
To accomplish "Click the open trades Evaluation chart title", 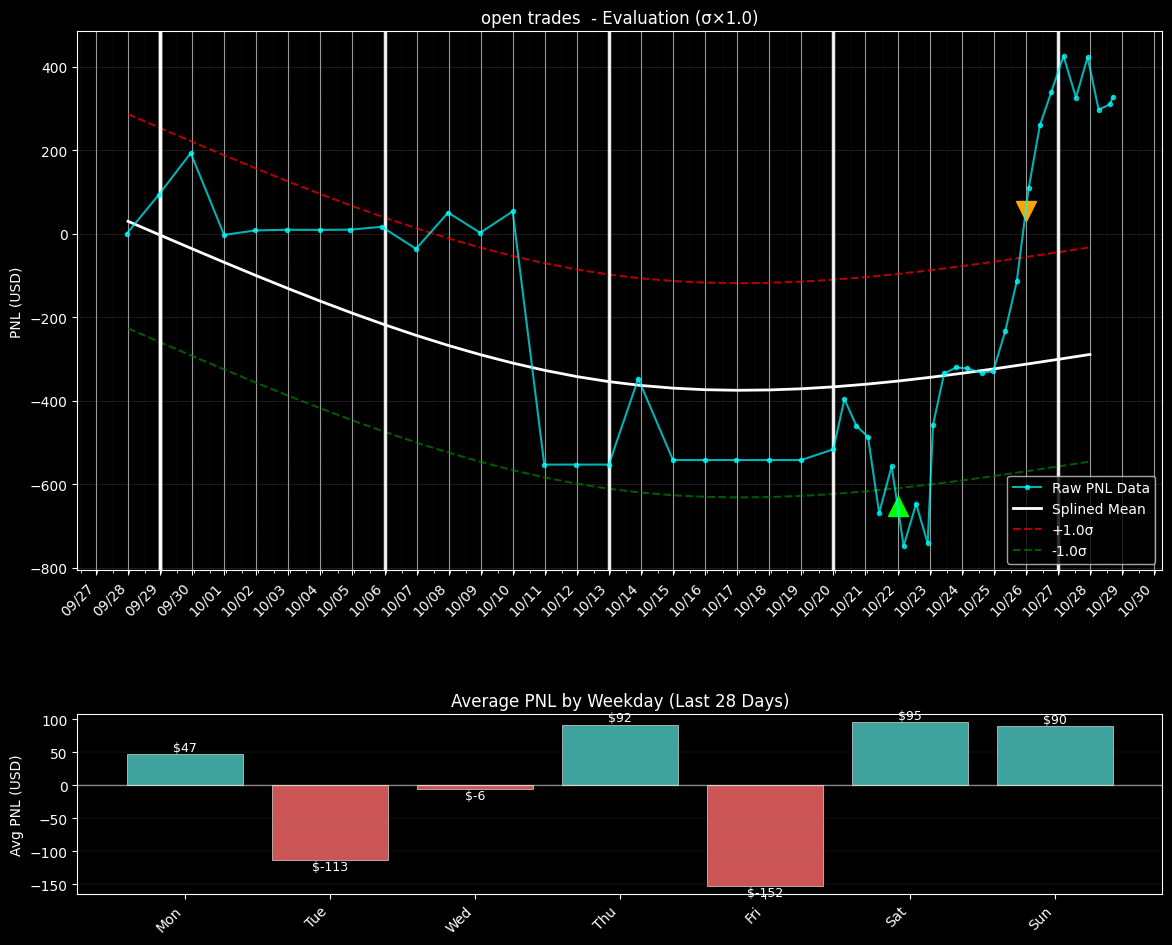I will (x=619, y=18).
